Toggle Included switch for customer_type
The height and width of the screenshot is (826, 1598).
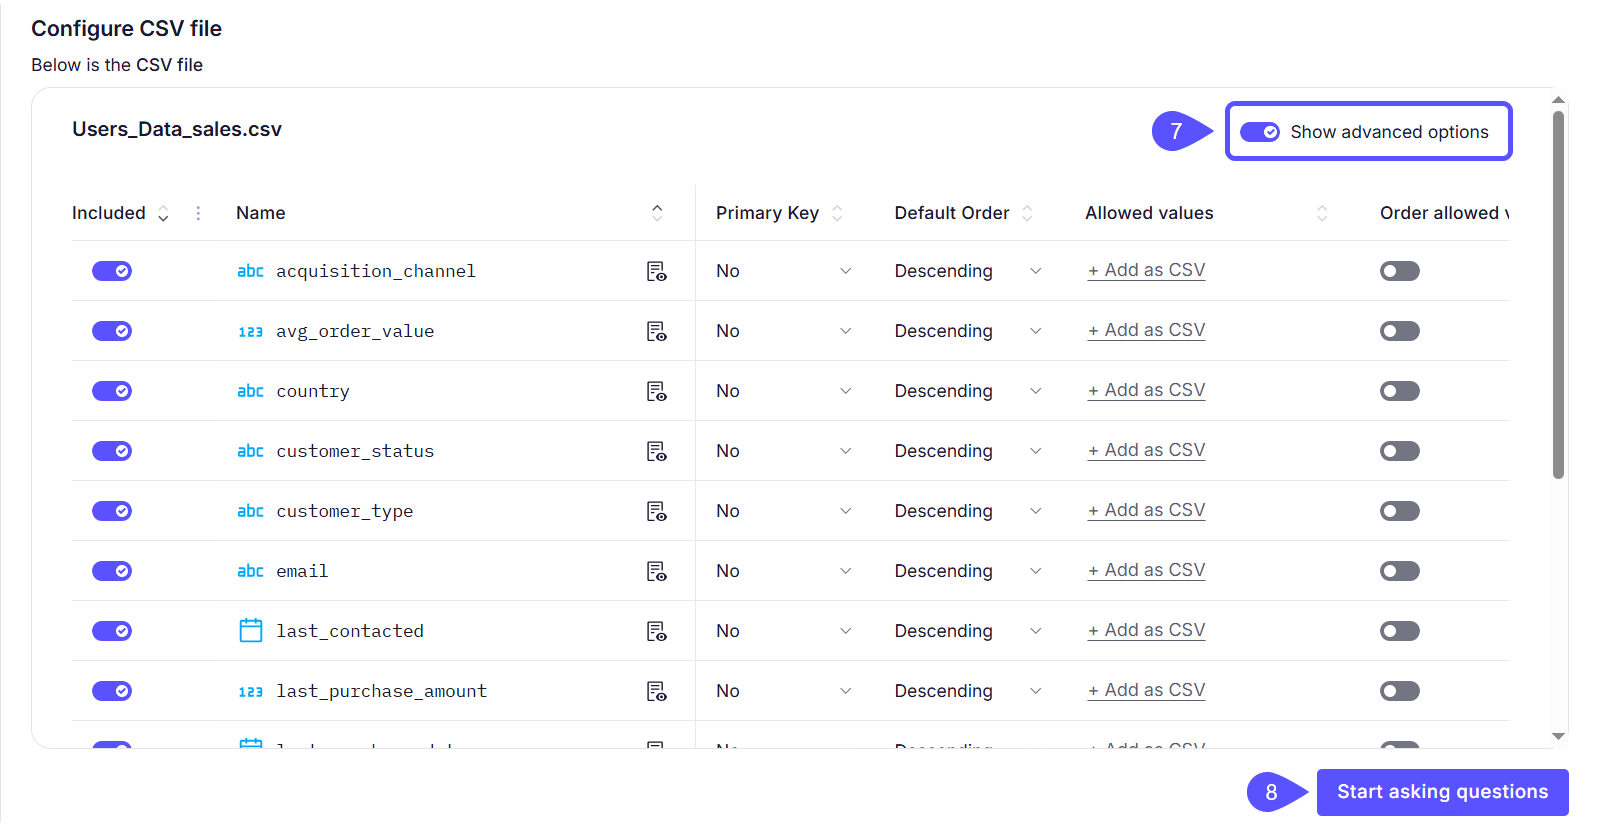112,511
